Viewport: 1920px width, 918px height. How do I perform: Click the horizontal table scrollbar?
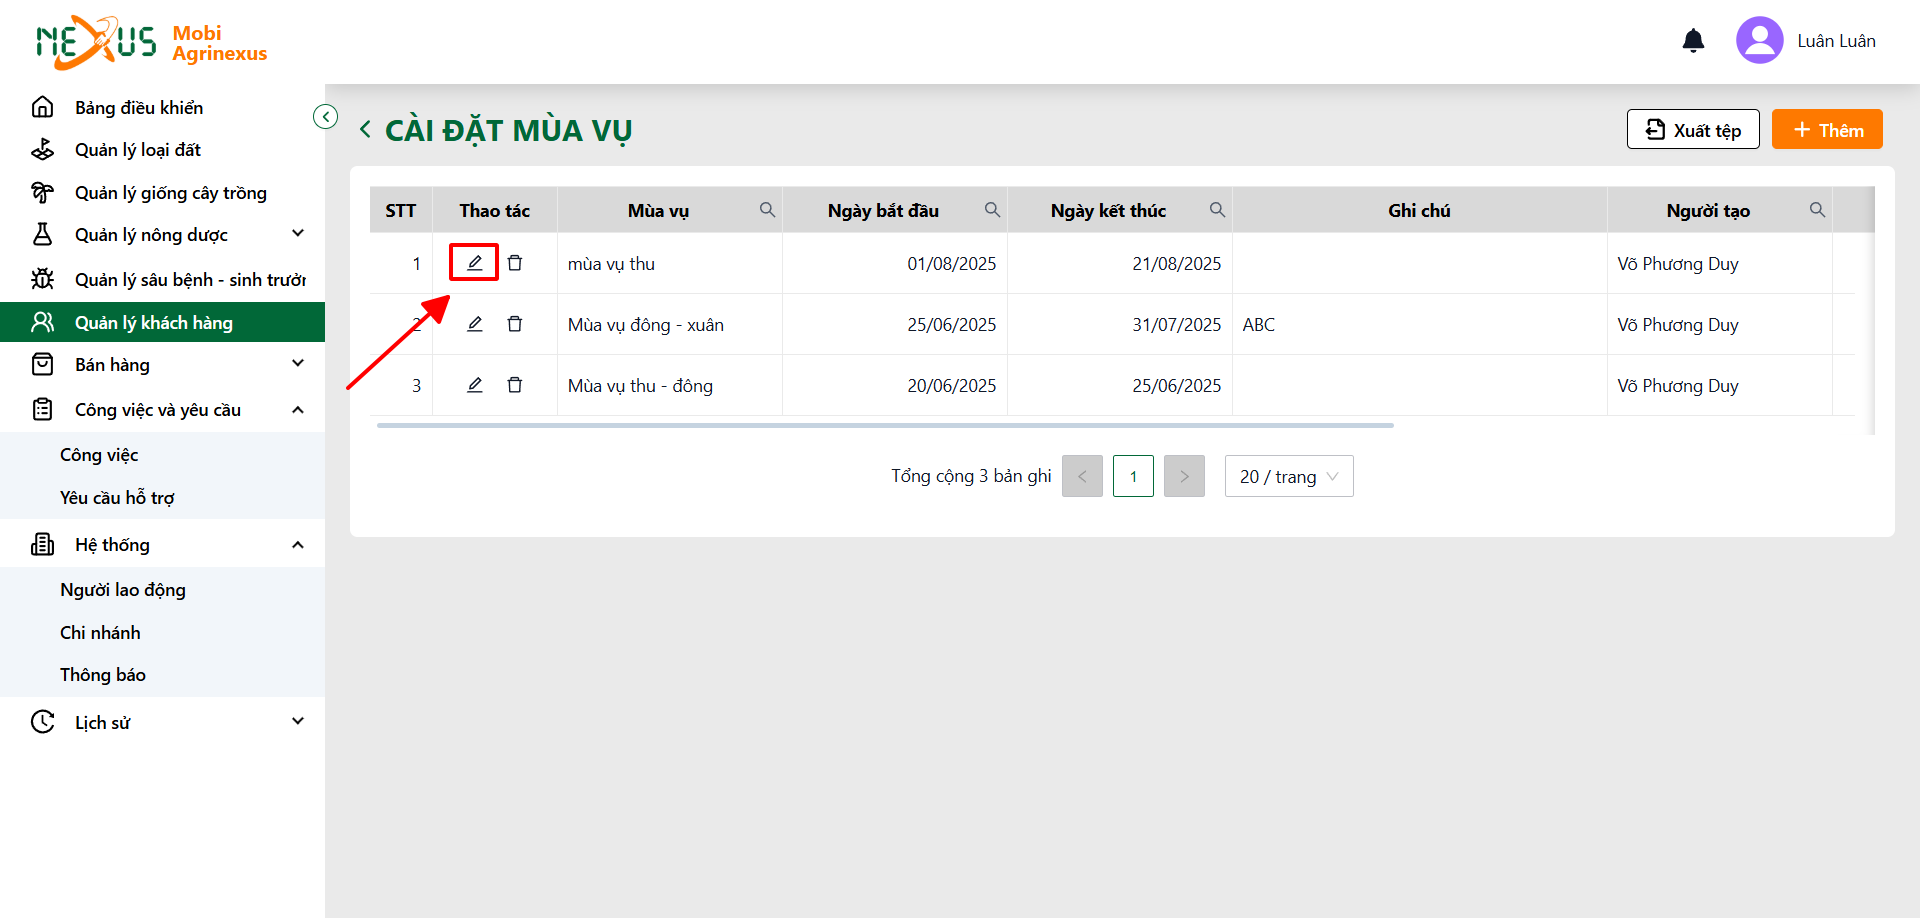(885, 425)
